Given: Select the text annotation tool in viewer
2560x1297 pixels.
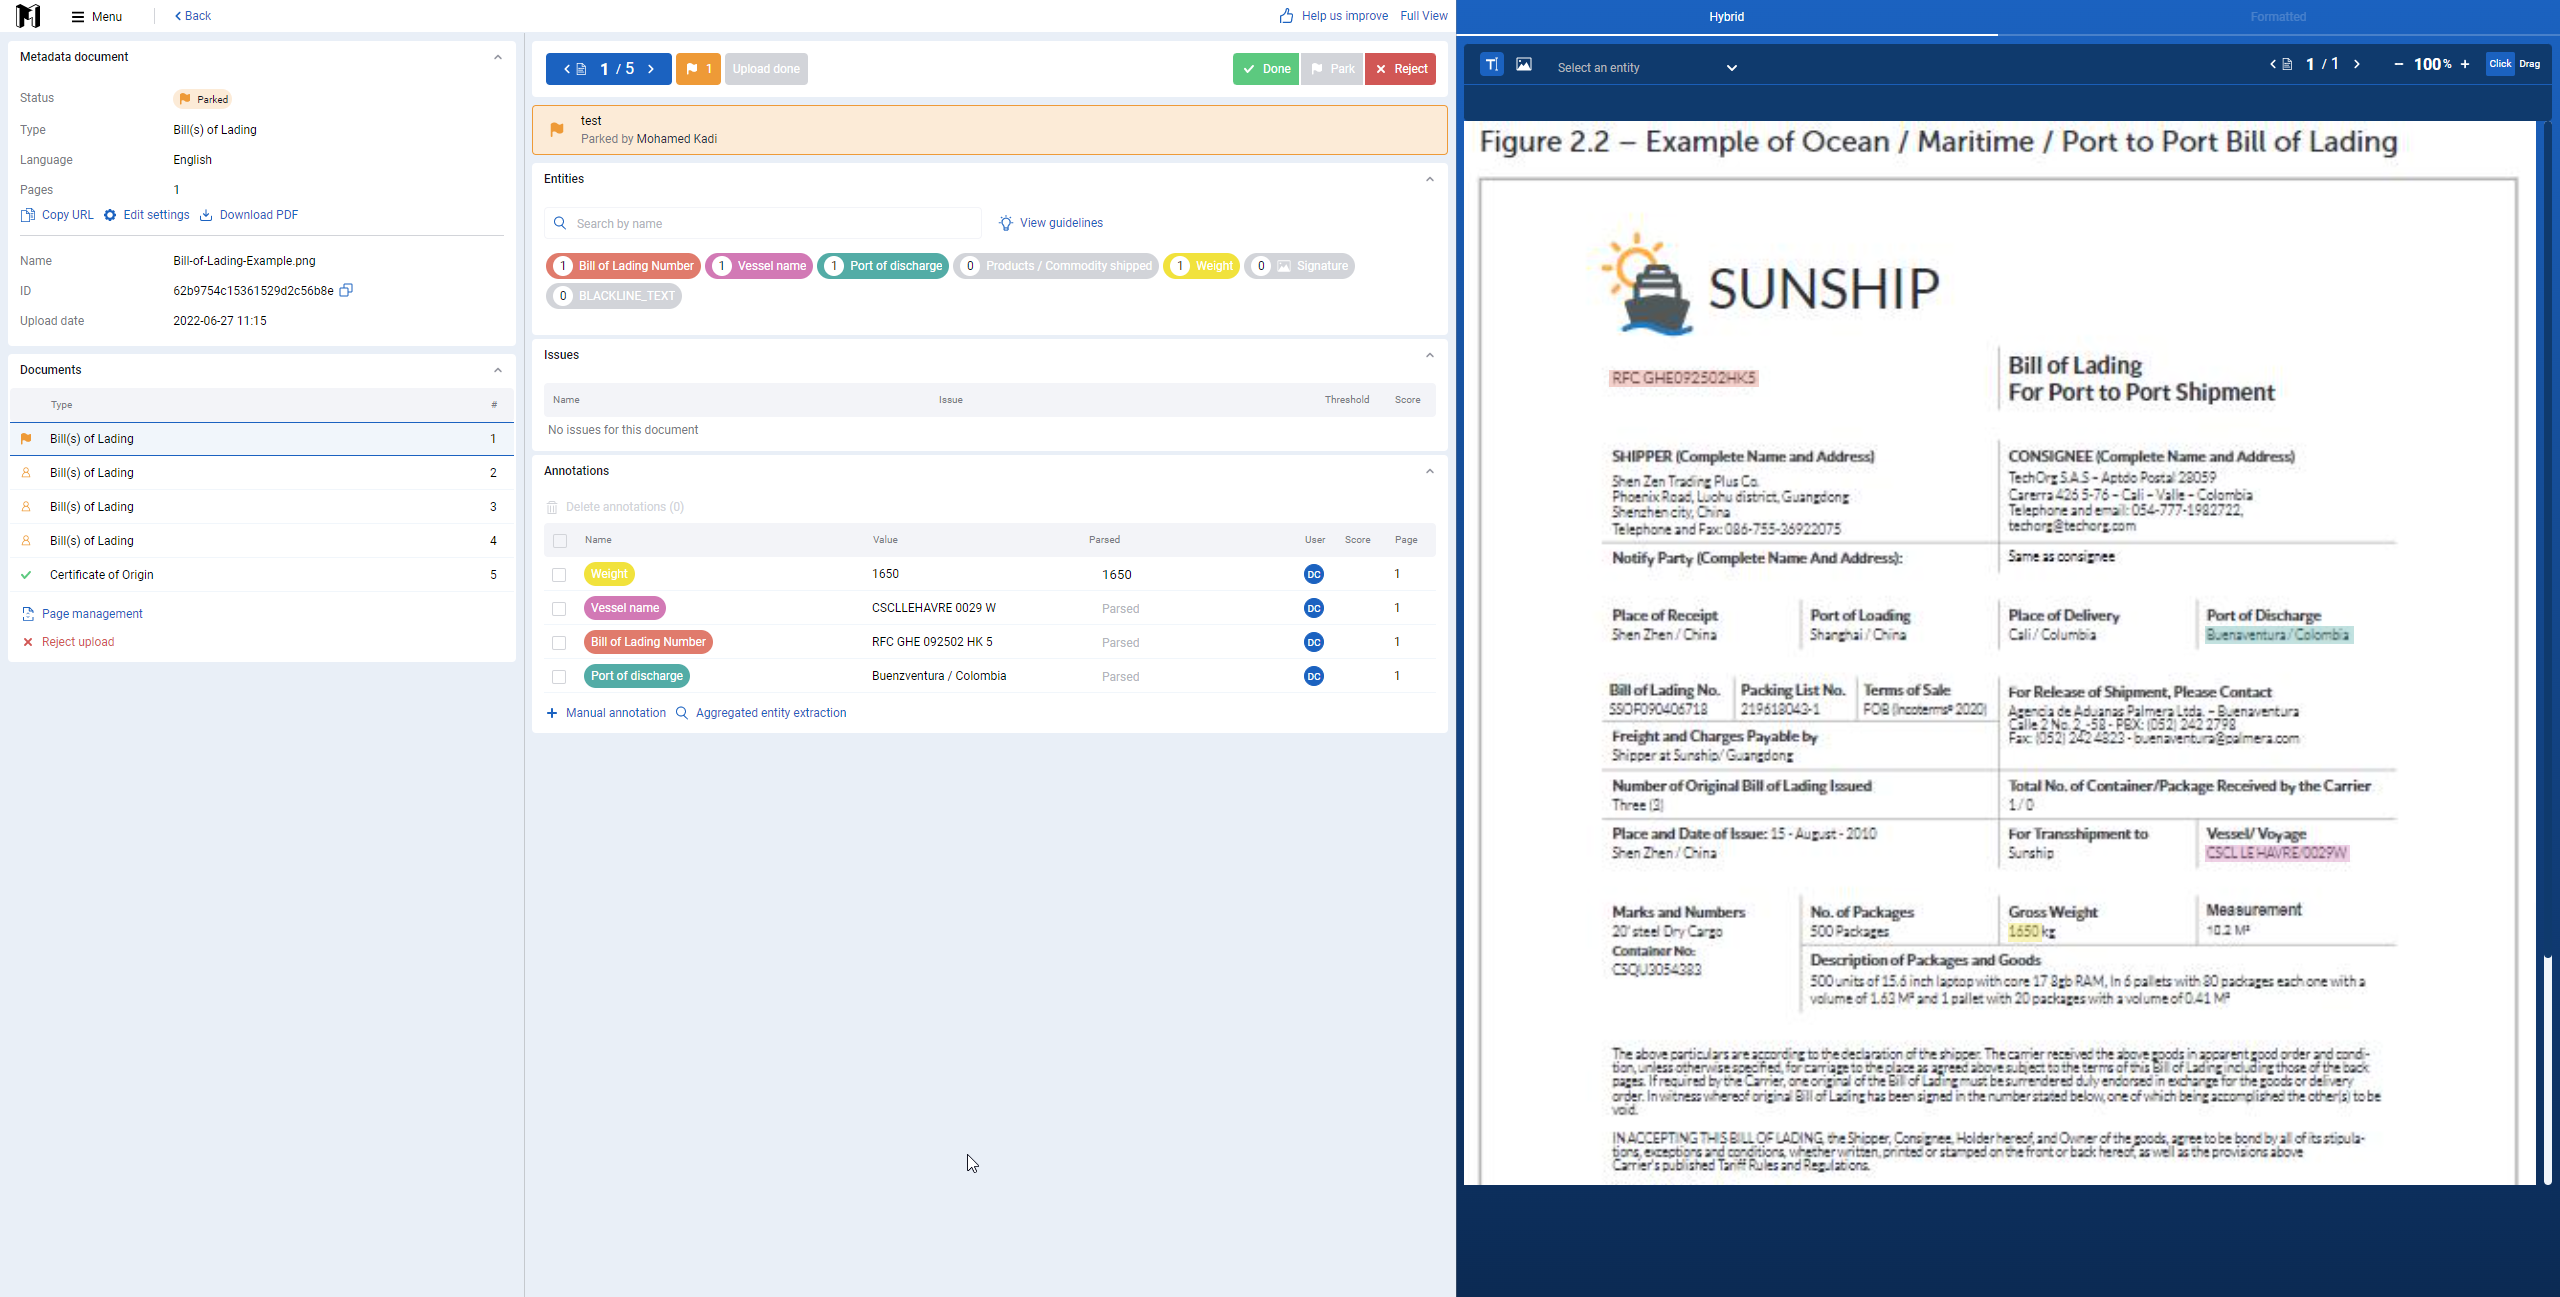Looking at the screenshot, I should pos(1491,64).
